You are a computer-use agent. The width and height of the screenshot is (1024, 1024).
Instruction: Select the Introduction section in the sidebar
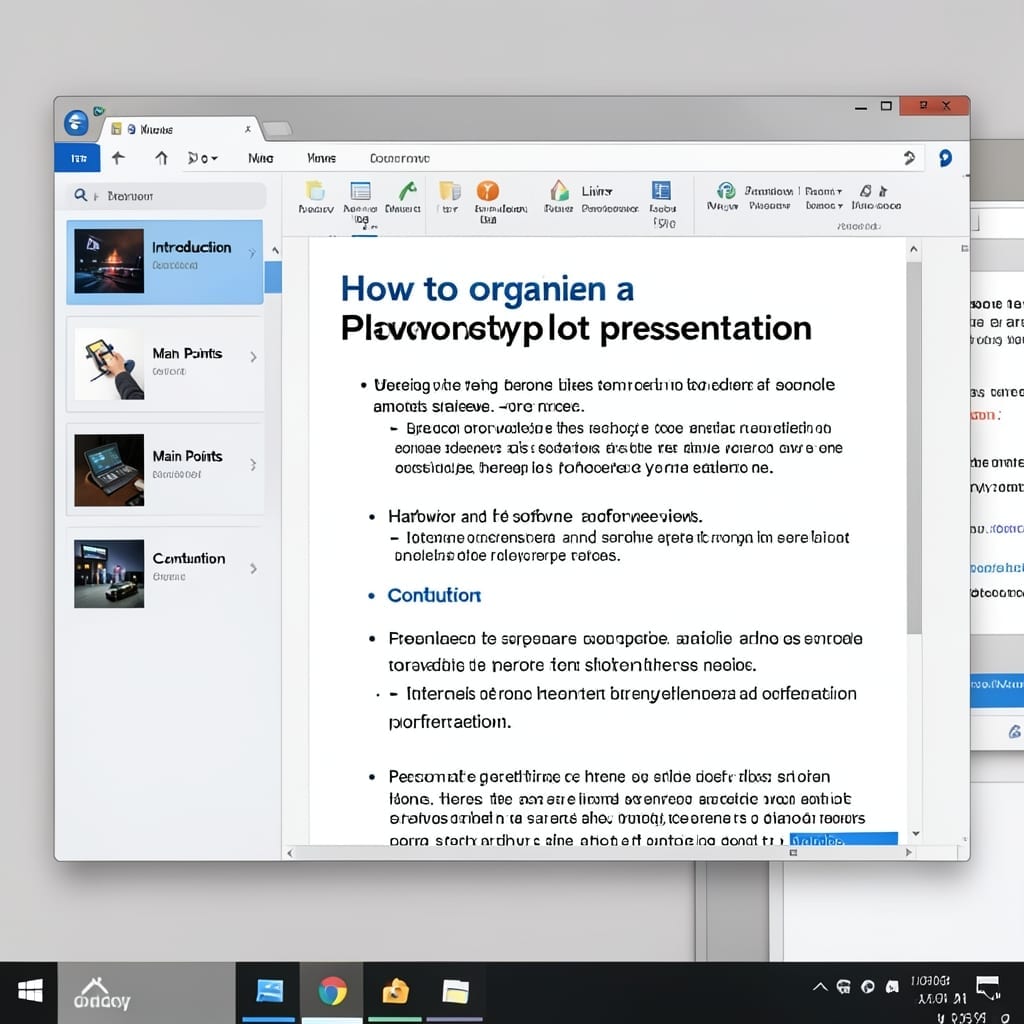tap(165, 262)
